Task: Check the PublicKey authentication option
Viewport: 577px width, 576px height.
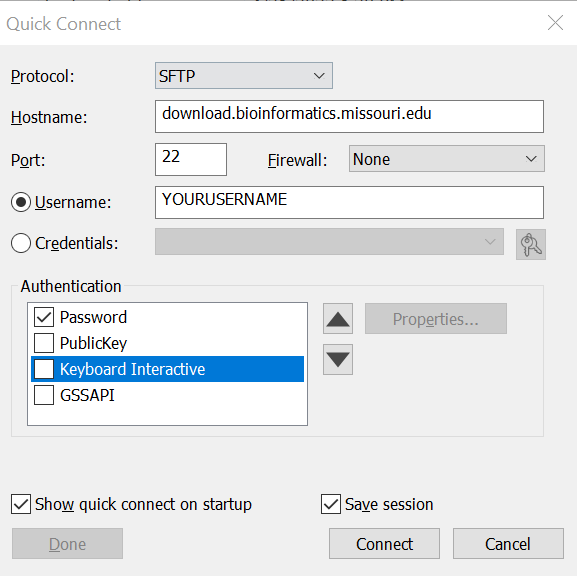Action: (44, 343)
